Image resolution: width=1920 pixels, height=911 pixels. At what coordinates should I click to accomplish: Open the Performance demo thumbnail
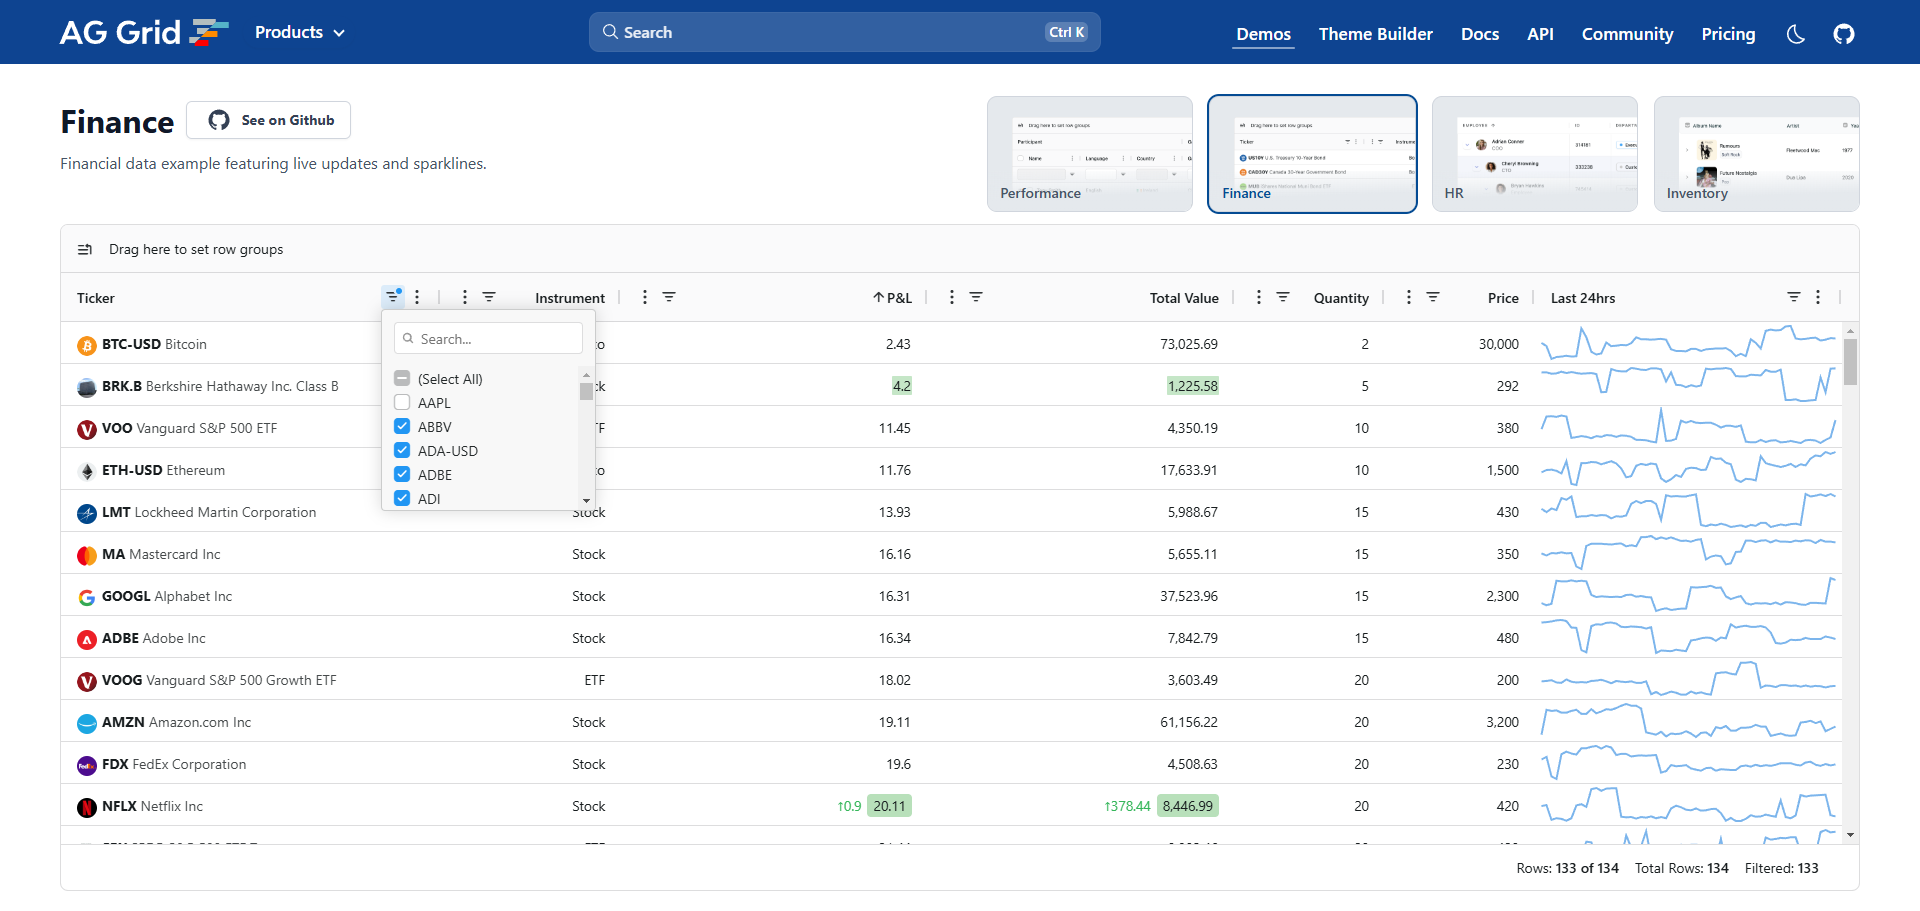[1090, 154]
